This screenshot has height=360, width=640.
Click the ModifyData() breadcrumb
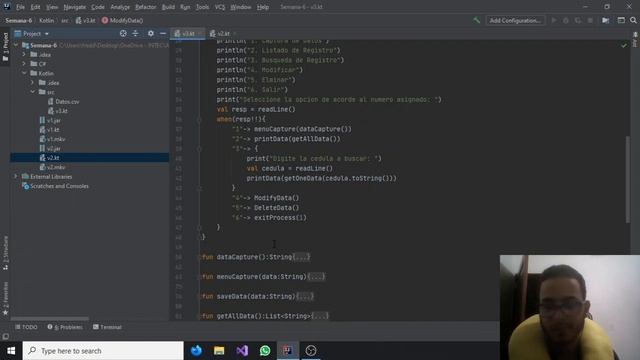[x=122, y=20]
